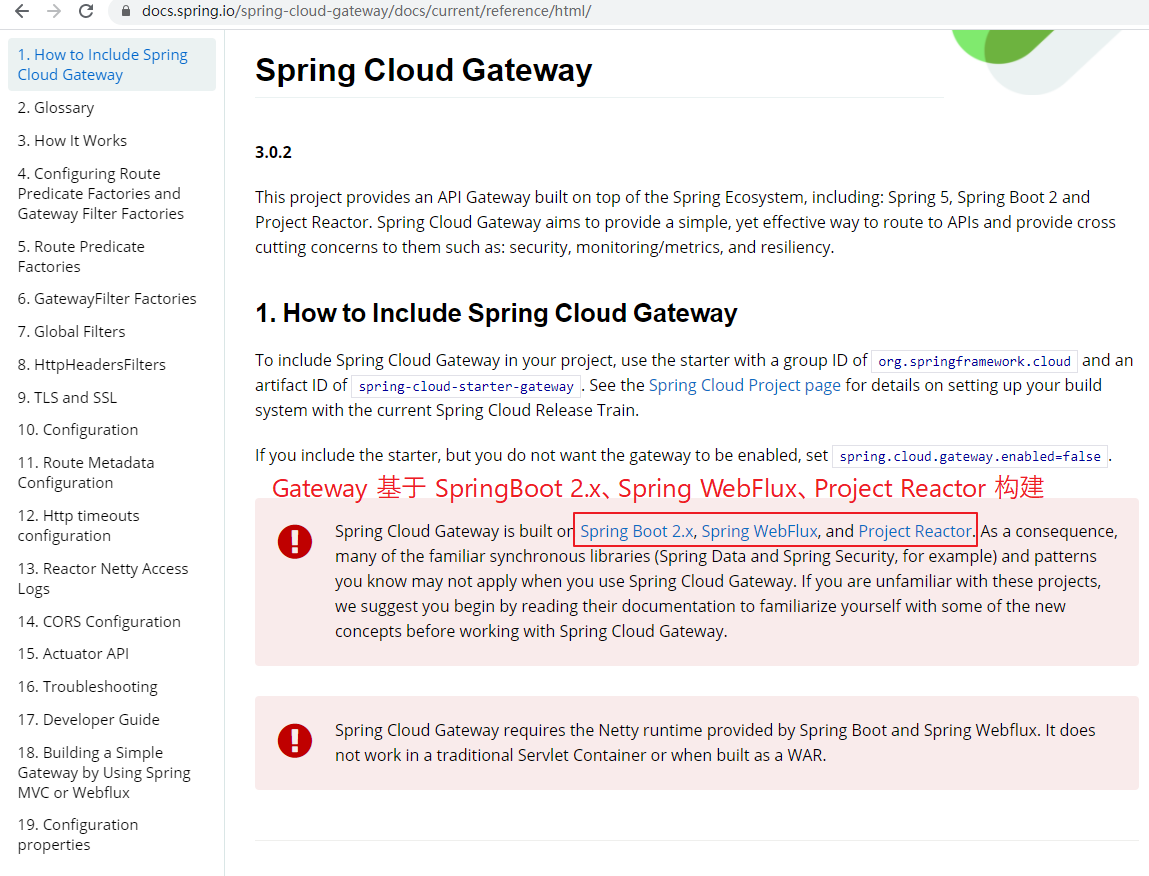
Task: Go to the Troubleshooting section
Action: pyautogui.click(x=87, y=686)
